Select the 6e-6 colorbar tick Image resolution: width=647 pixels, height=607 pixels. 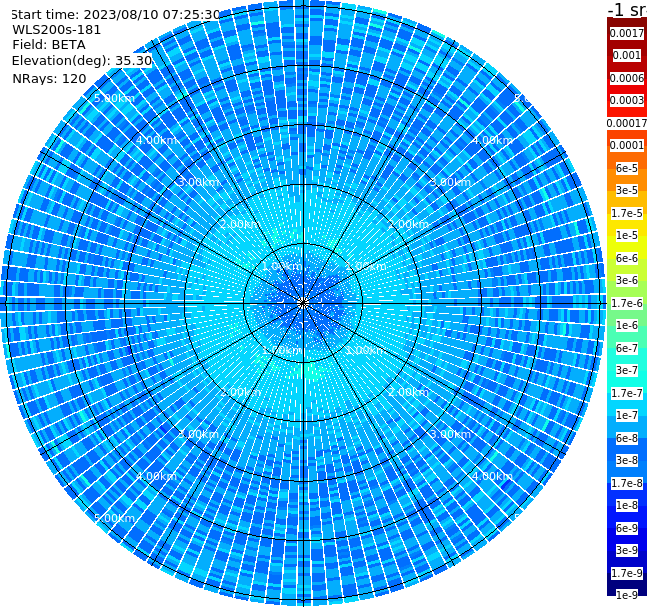[627, 258]
